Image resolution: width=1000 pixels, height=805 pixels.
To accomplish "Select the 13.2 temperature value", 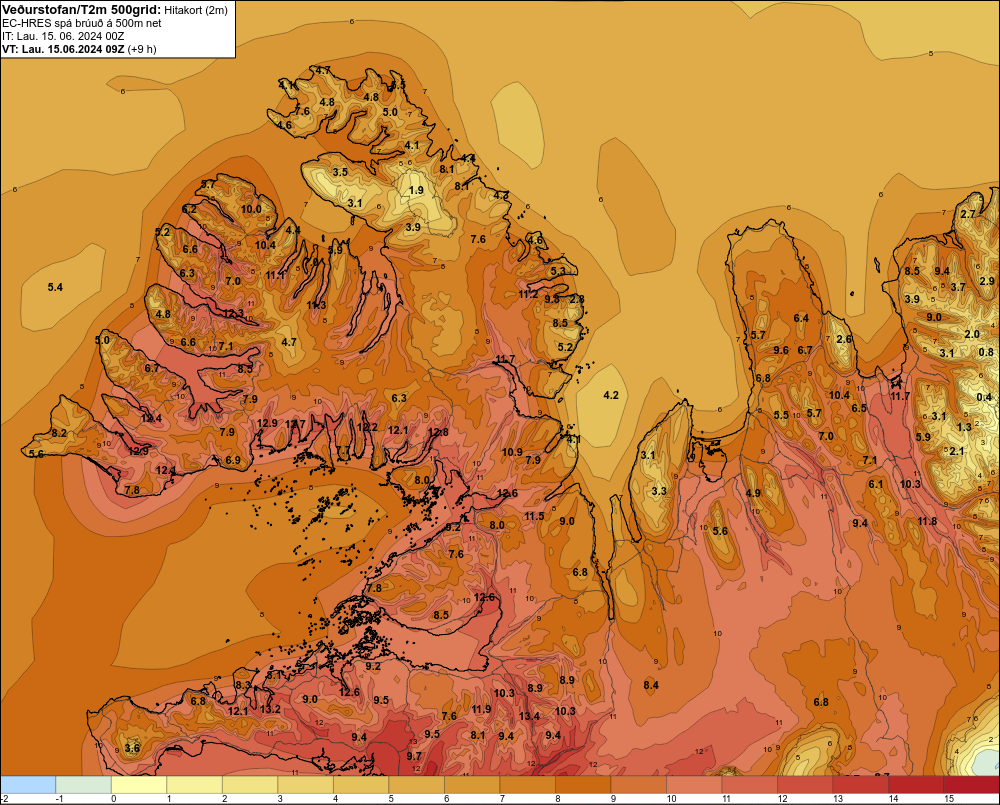I will 270,709.
